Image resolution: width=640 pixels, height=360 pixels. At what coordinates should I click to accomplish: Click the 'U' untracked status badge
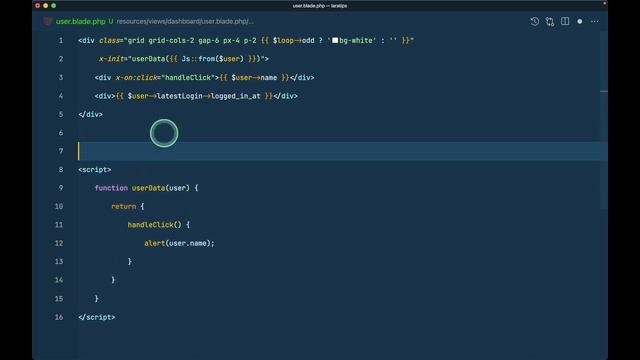[x=111, y=21]
